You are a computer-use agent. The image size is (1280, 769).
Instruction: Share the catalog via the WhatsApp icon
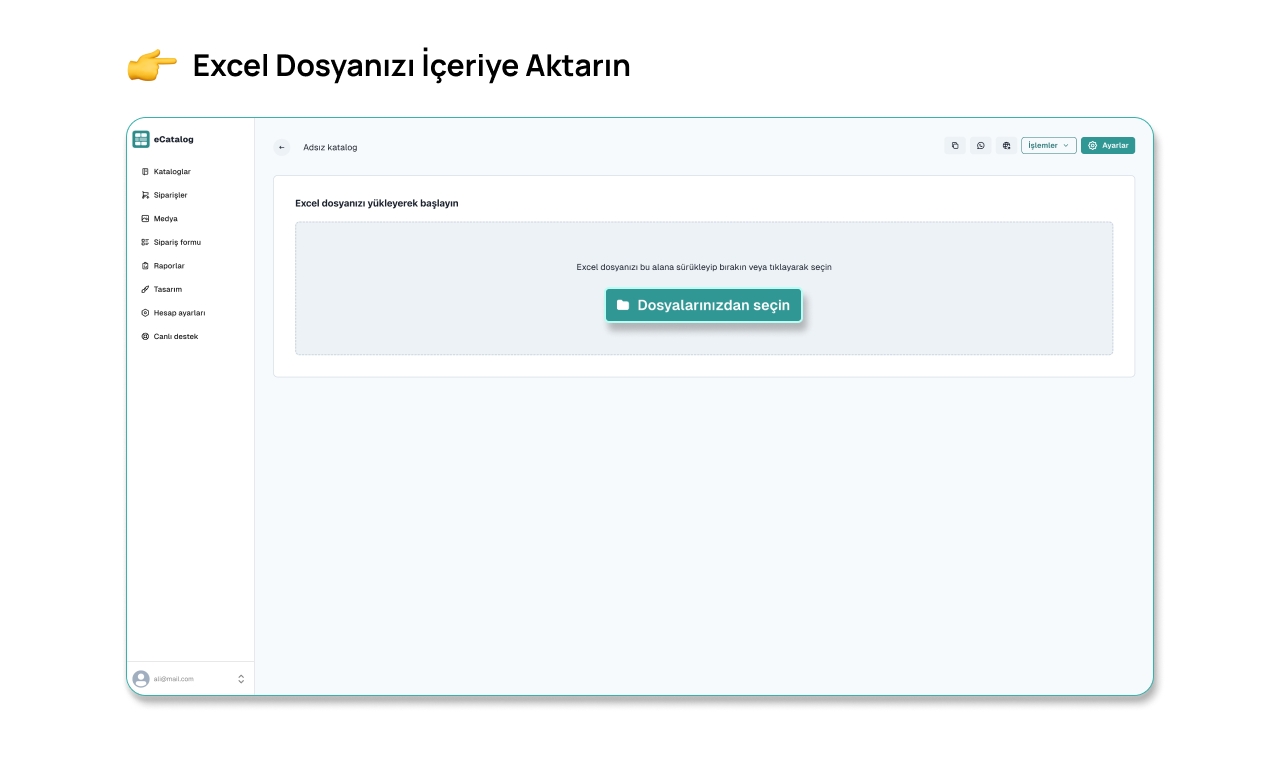[981, 145]
